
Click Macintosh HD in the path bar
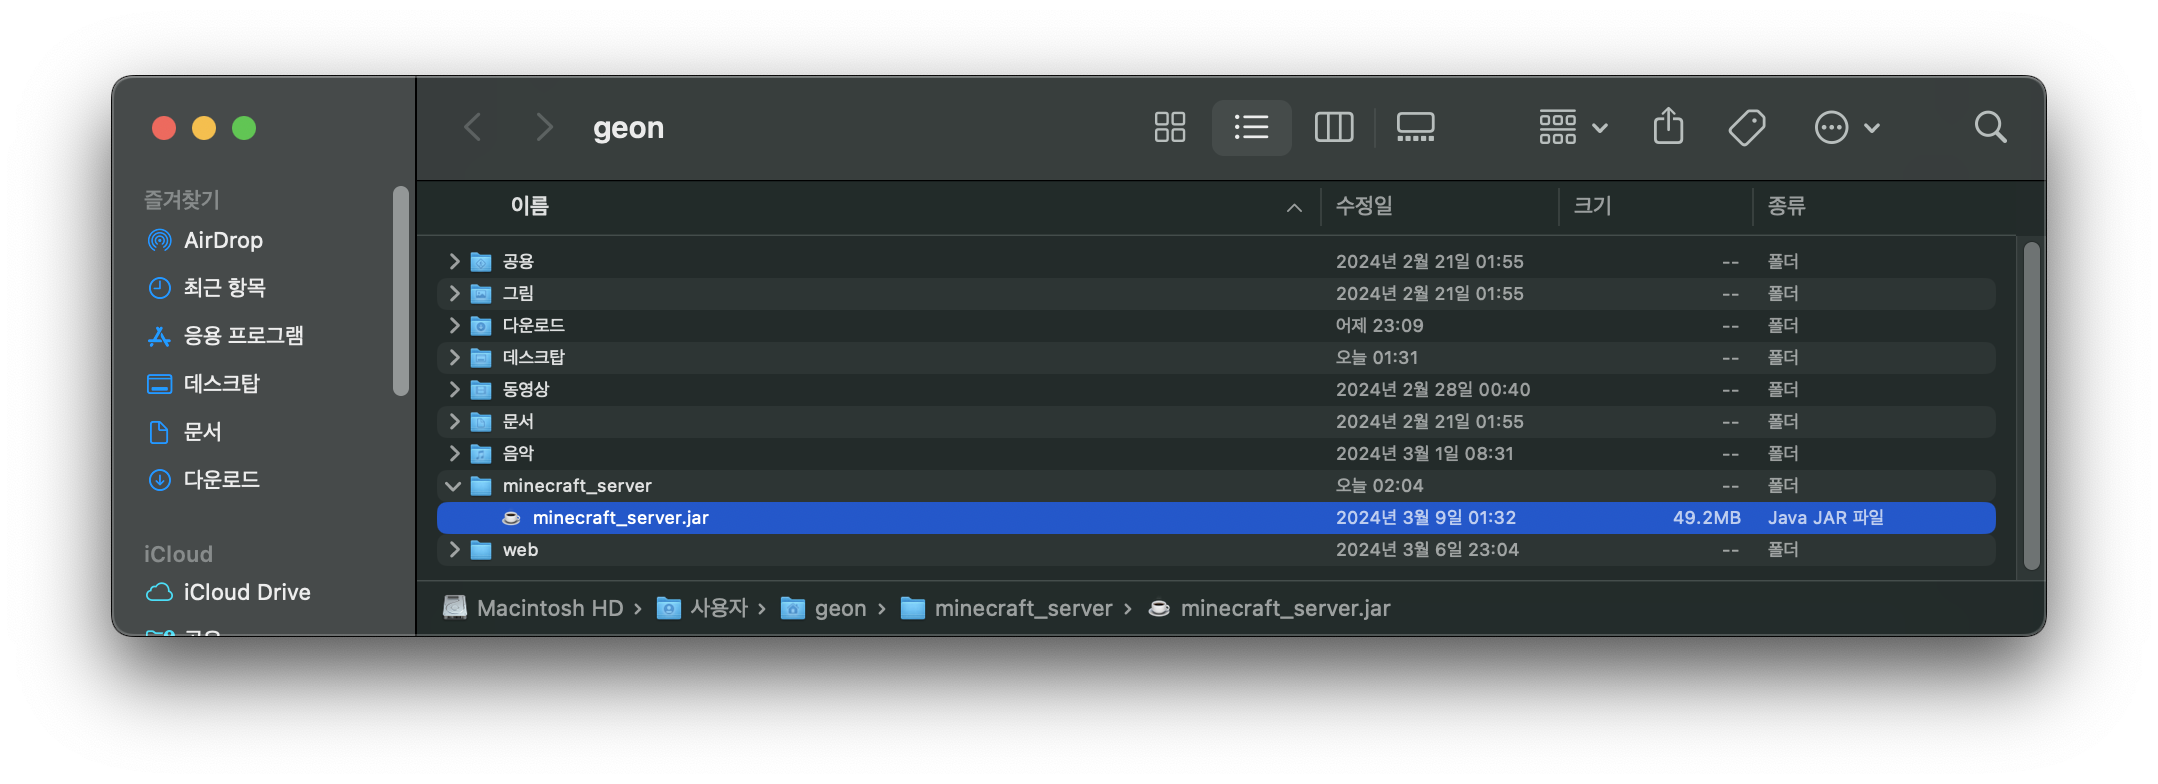point(533,608)
